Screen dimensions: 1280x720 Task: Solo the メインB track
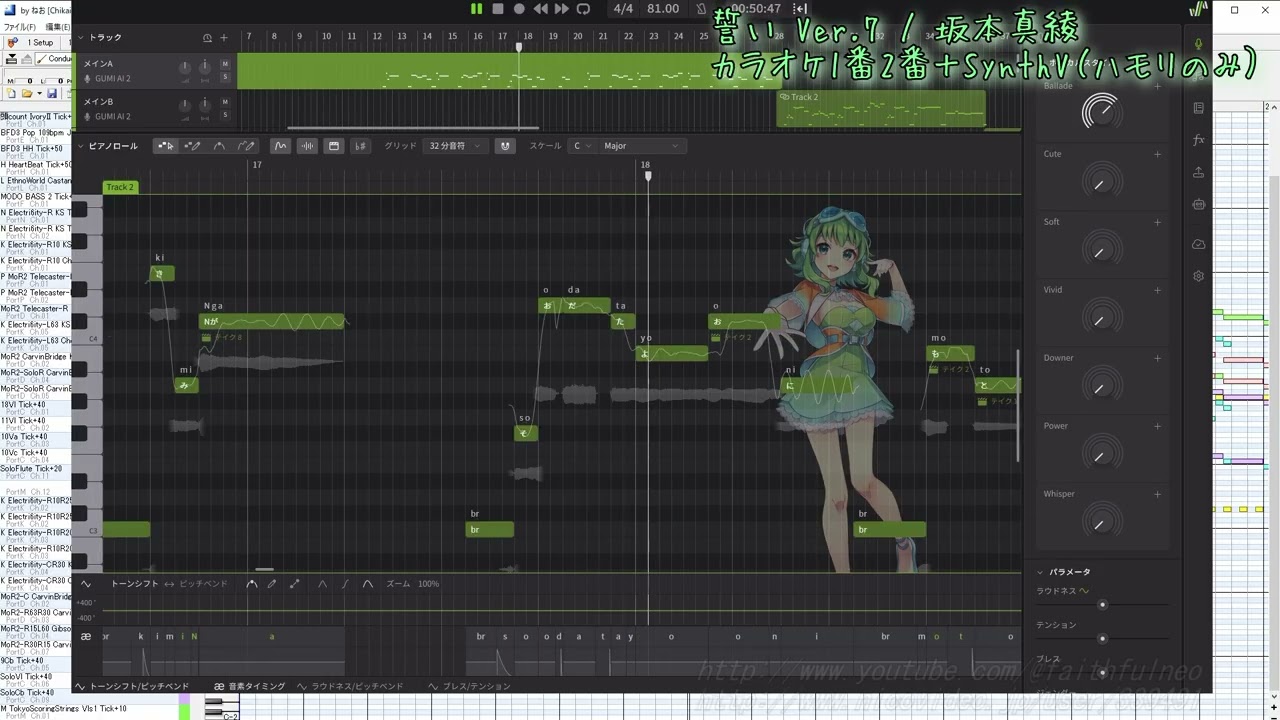tap(226, 115)
